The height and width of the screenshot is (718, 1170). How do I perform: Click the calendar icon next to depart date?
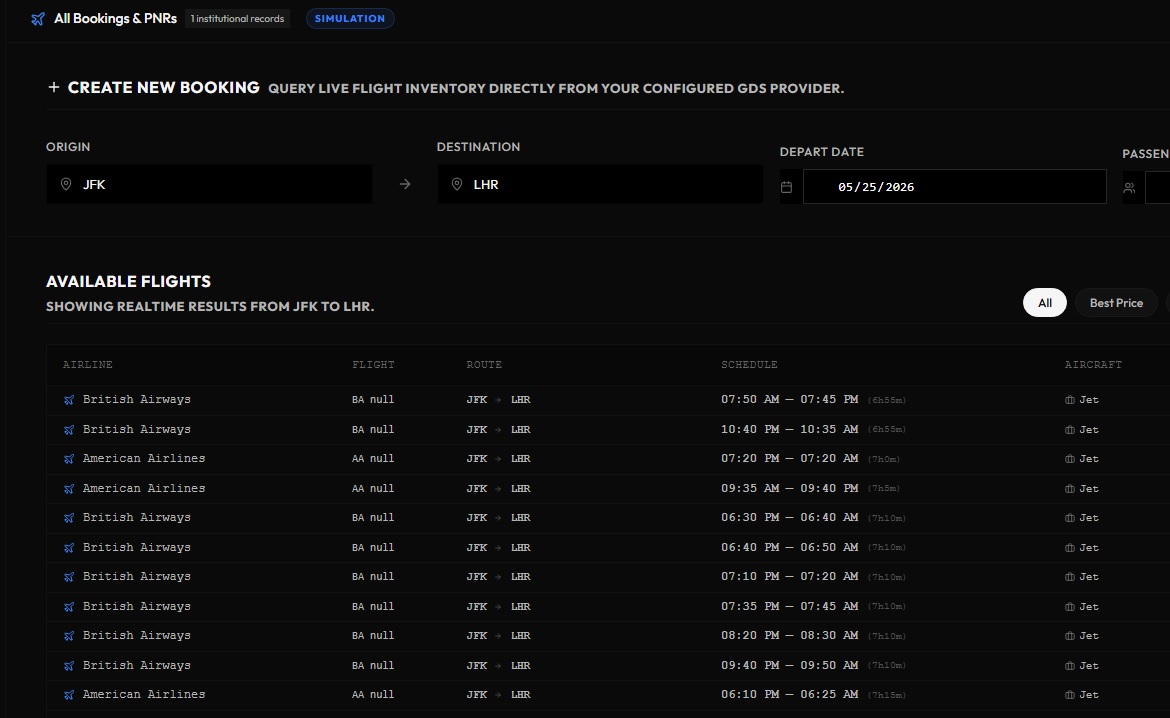point(786,187)
